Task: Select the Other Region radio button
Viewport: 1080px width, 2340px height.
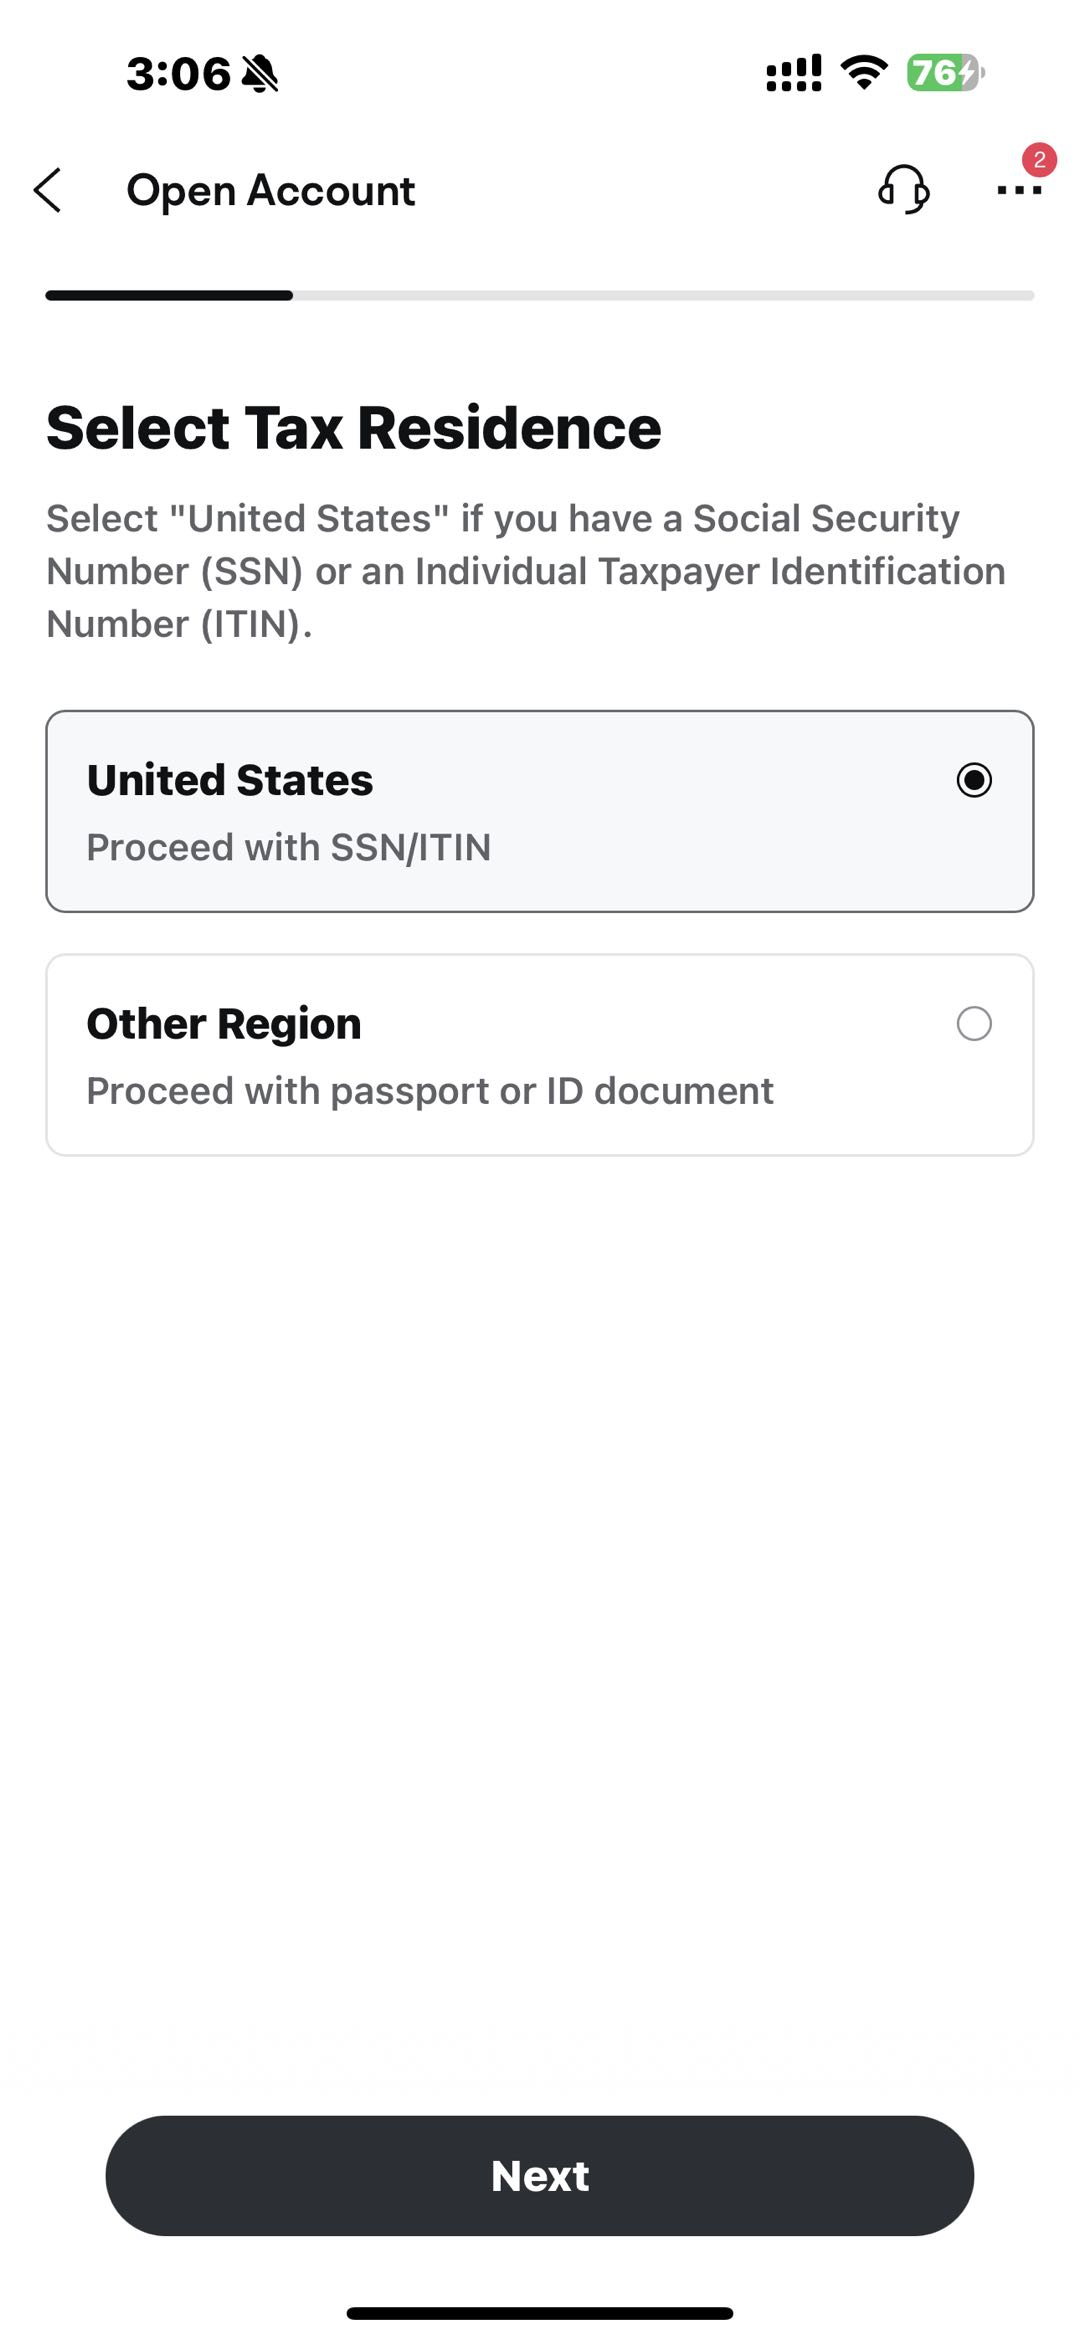Action: click(974, 1024)
